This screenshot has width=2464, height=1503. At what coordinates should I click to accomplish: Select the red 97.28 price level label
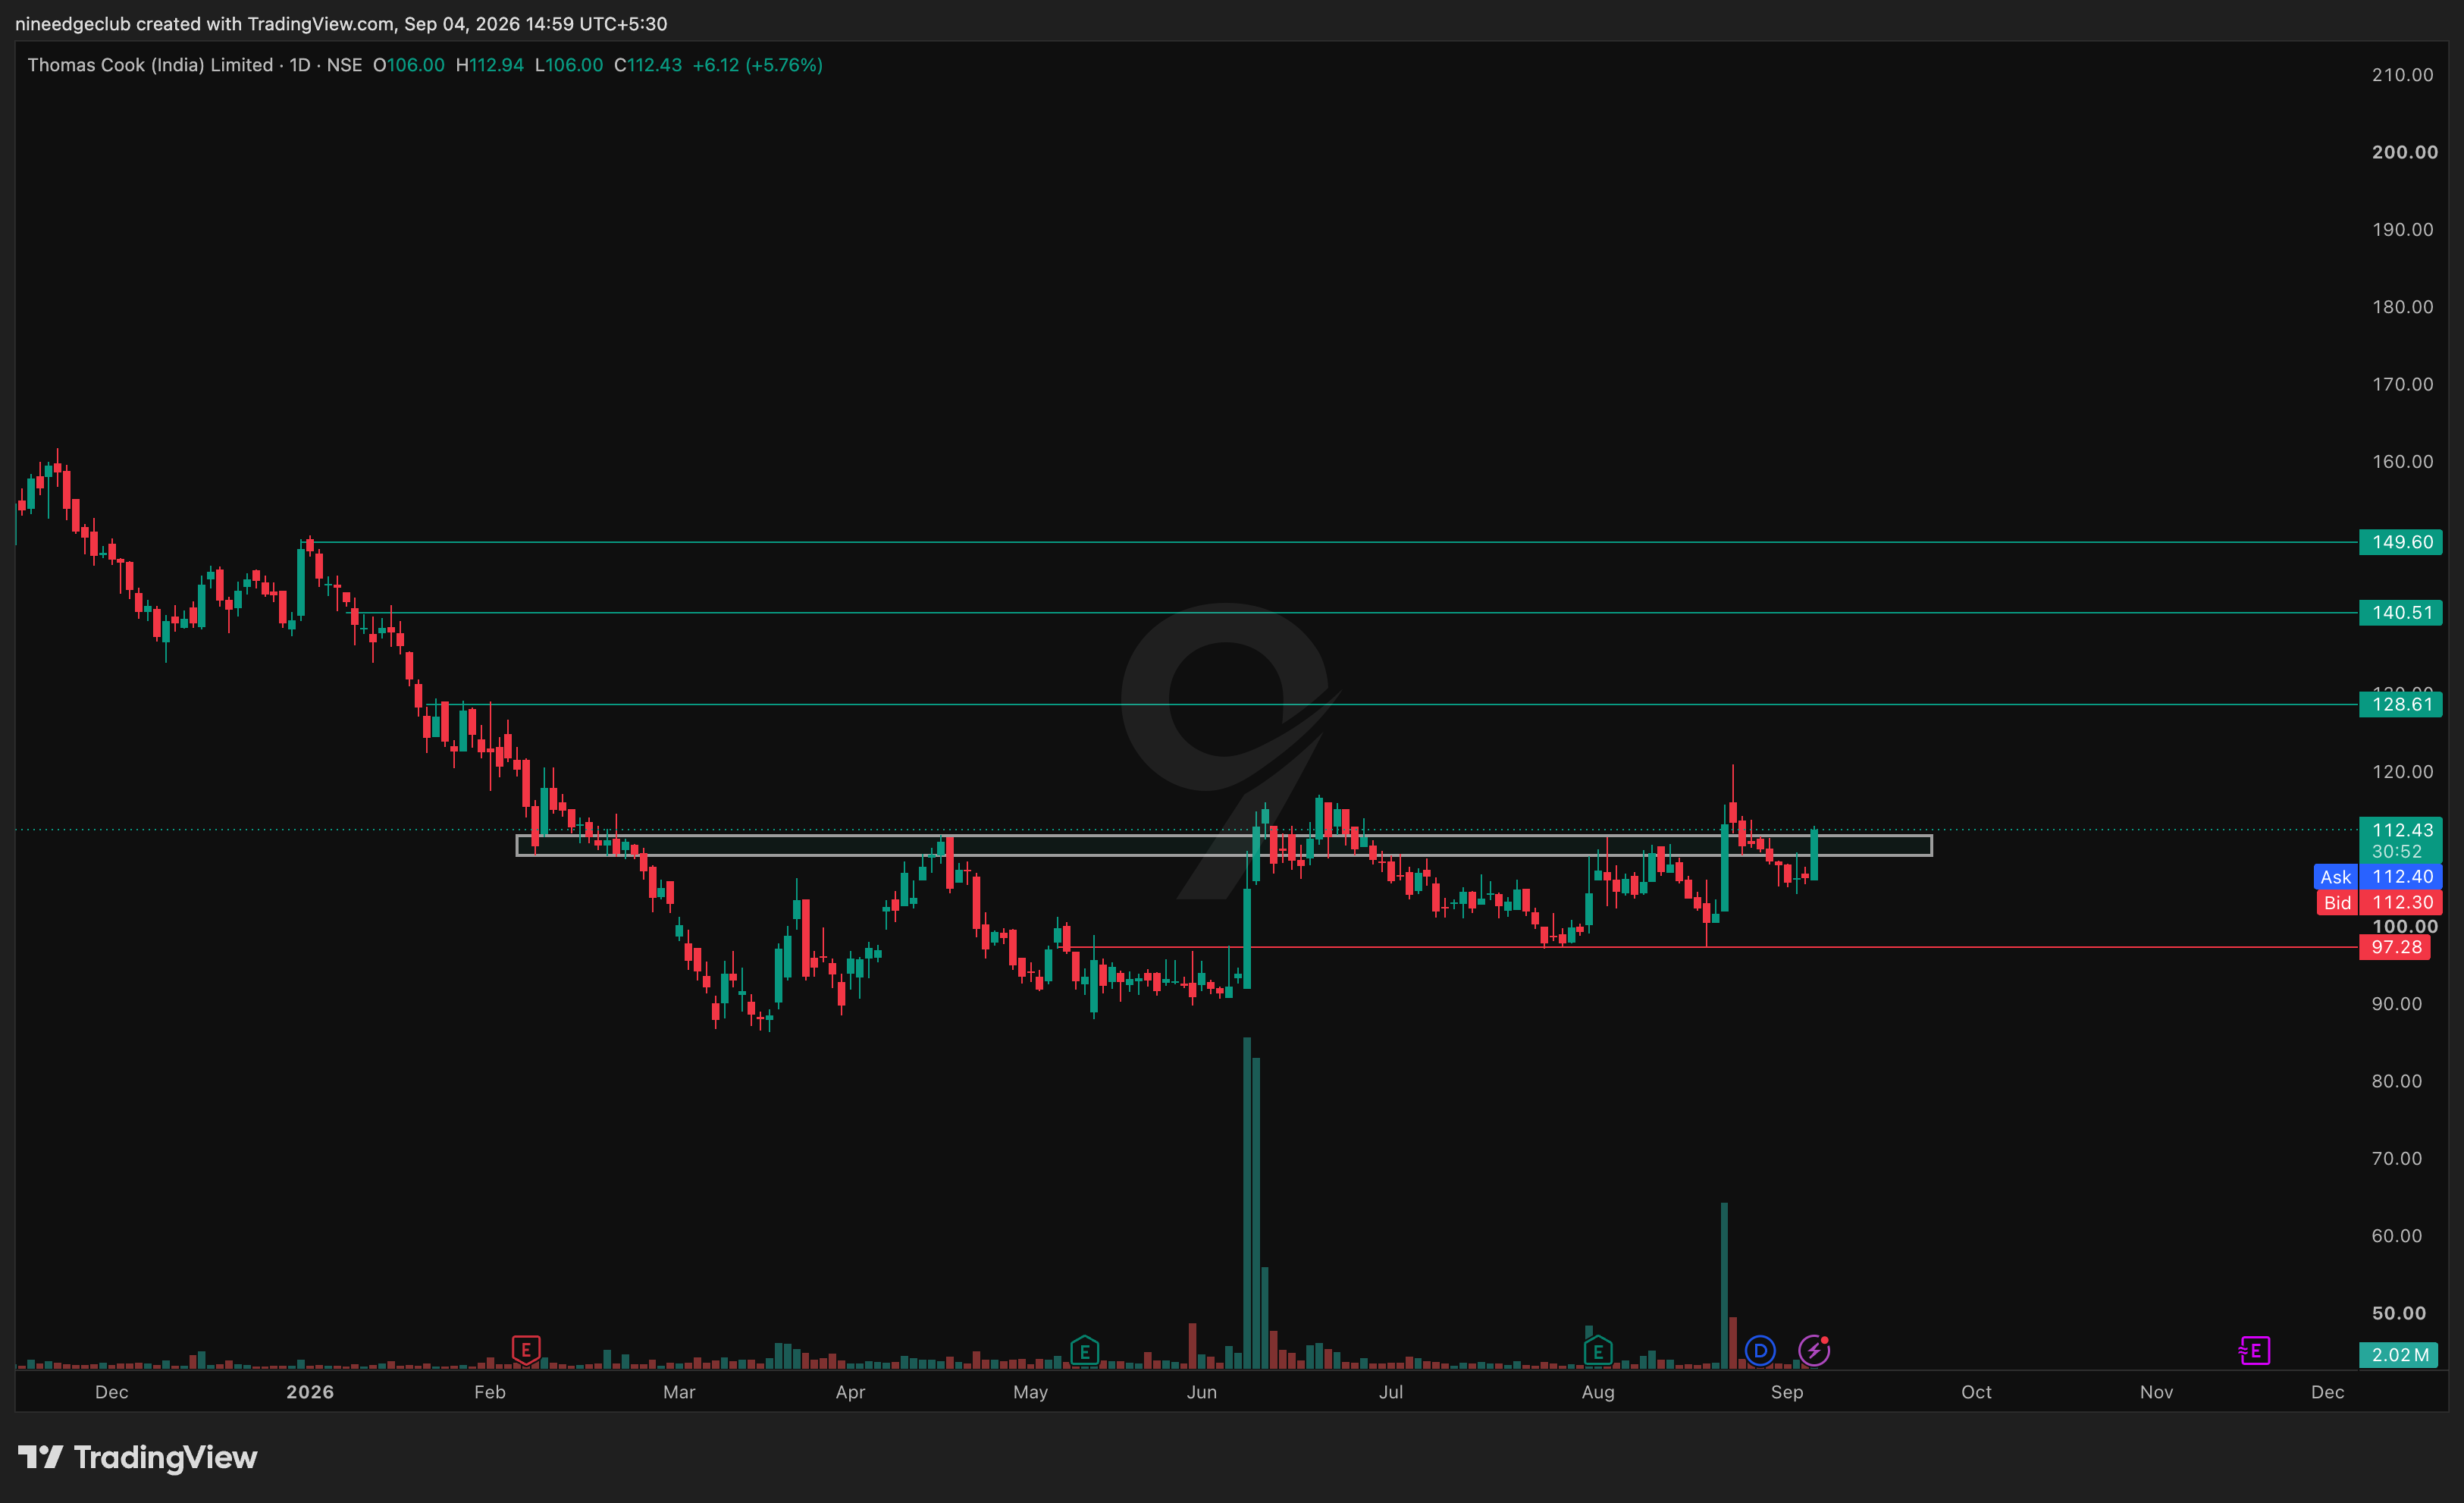pyautogui.click(x=2395, y=947)
